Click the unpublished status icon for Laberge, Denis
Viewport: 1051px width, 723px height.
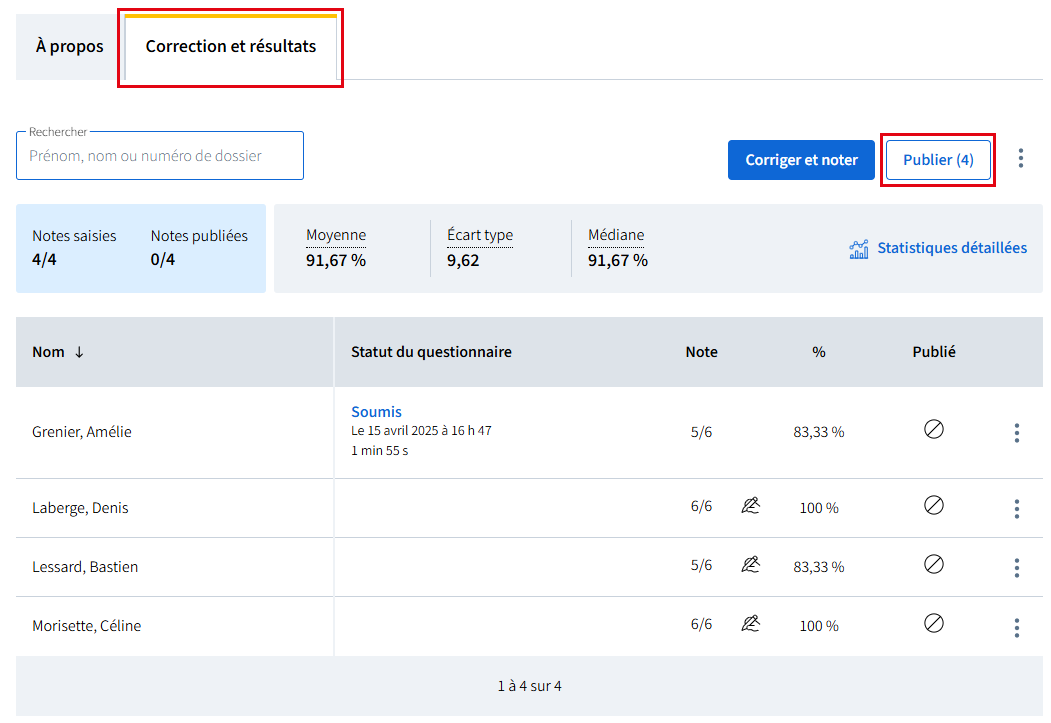click(933, 506)
